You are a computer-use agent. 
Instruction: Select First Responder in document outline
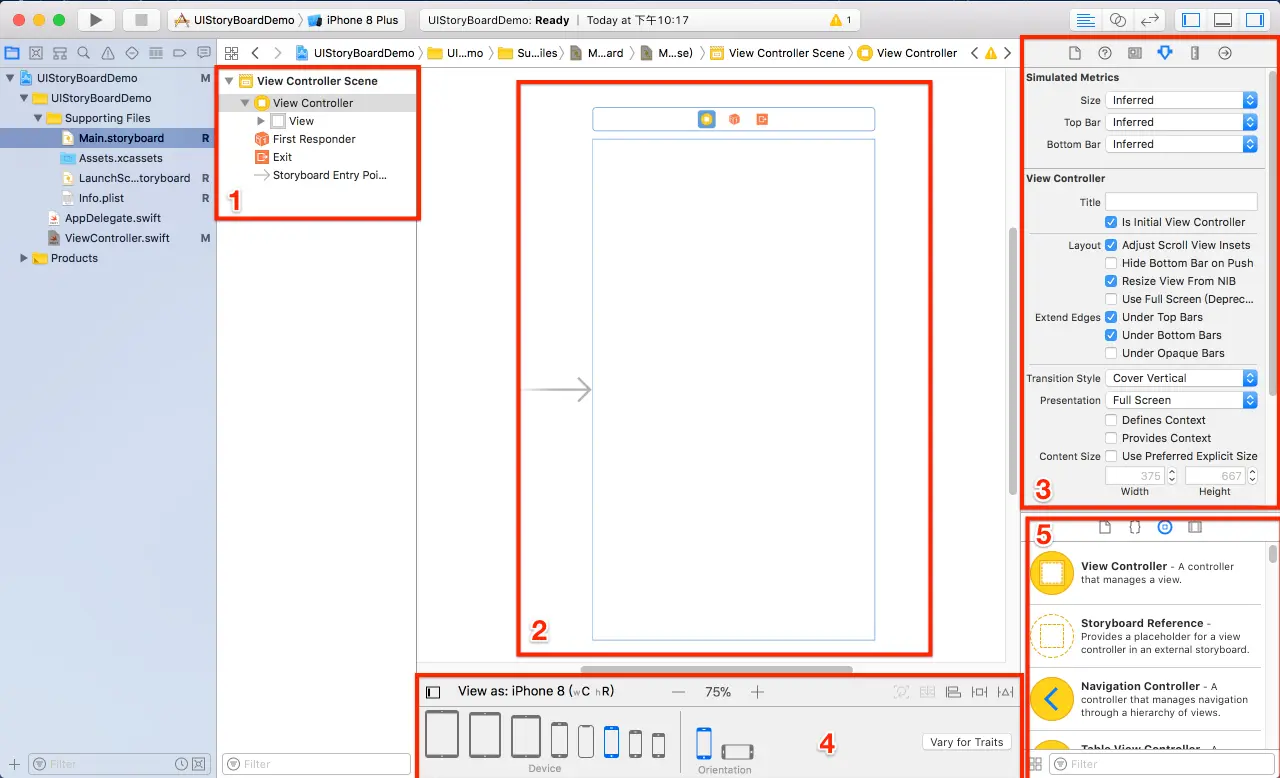pyautogui.click(x=314, y=139)
